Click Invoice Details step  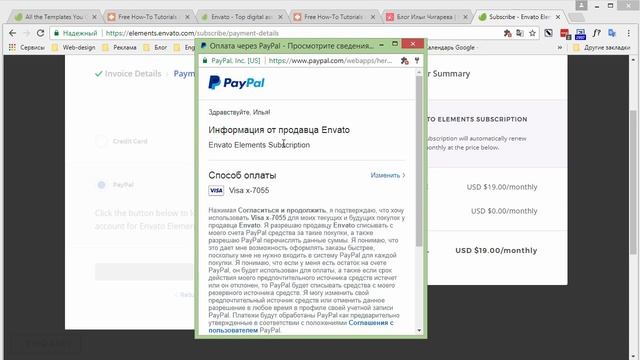tap(128, 74)
